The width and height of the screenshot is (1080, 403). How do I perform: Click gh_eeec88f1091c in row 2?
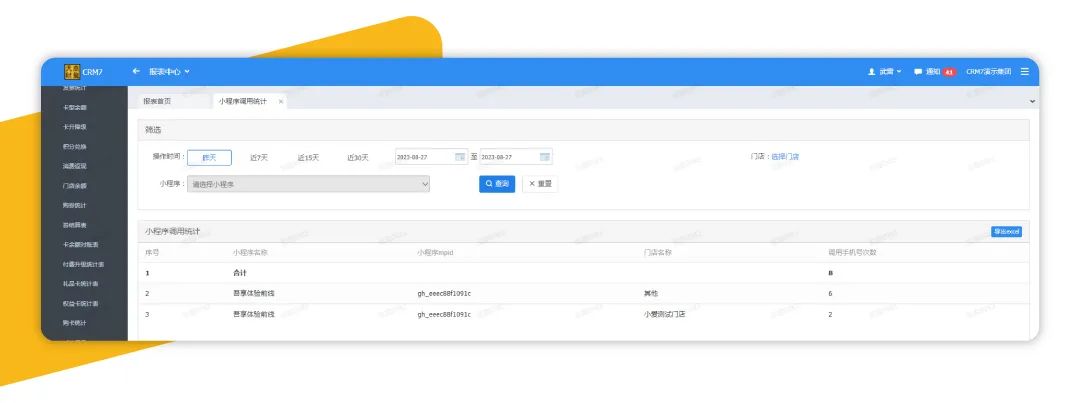pyautogui.click(x=444, y=294)
